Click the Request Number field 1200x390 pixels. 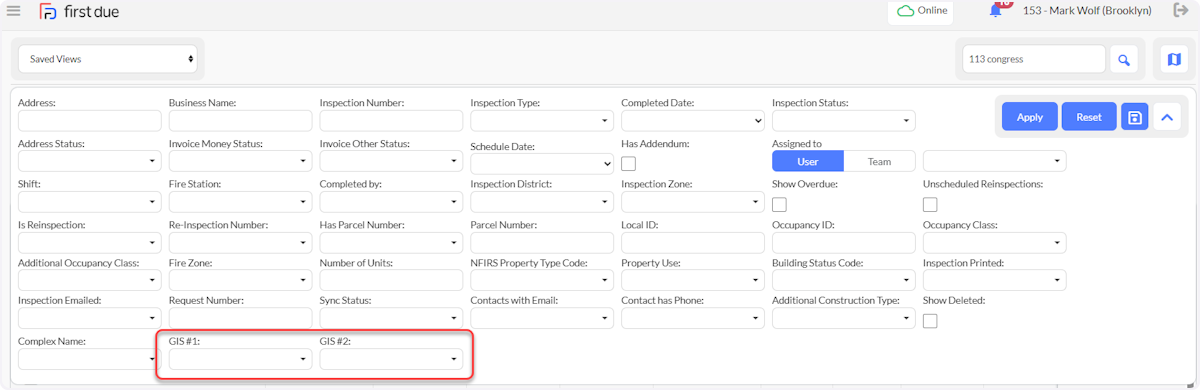pos(240,318)
